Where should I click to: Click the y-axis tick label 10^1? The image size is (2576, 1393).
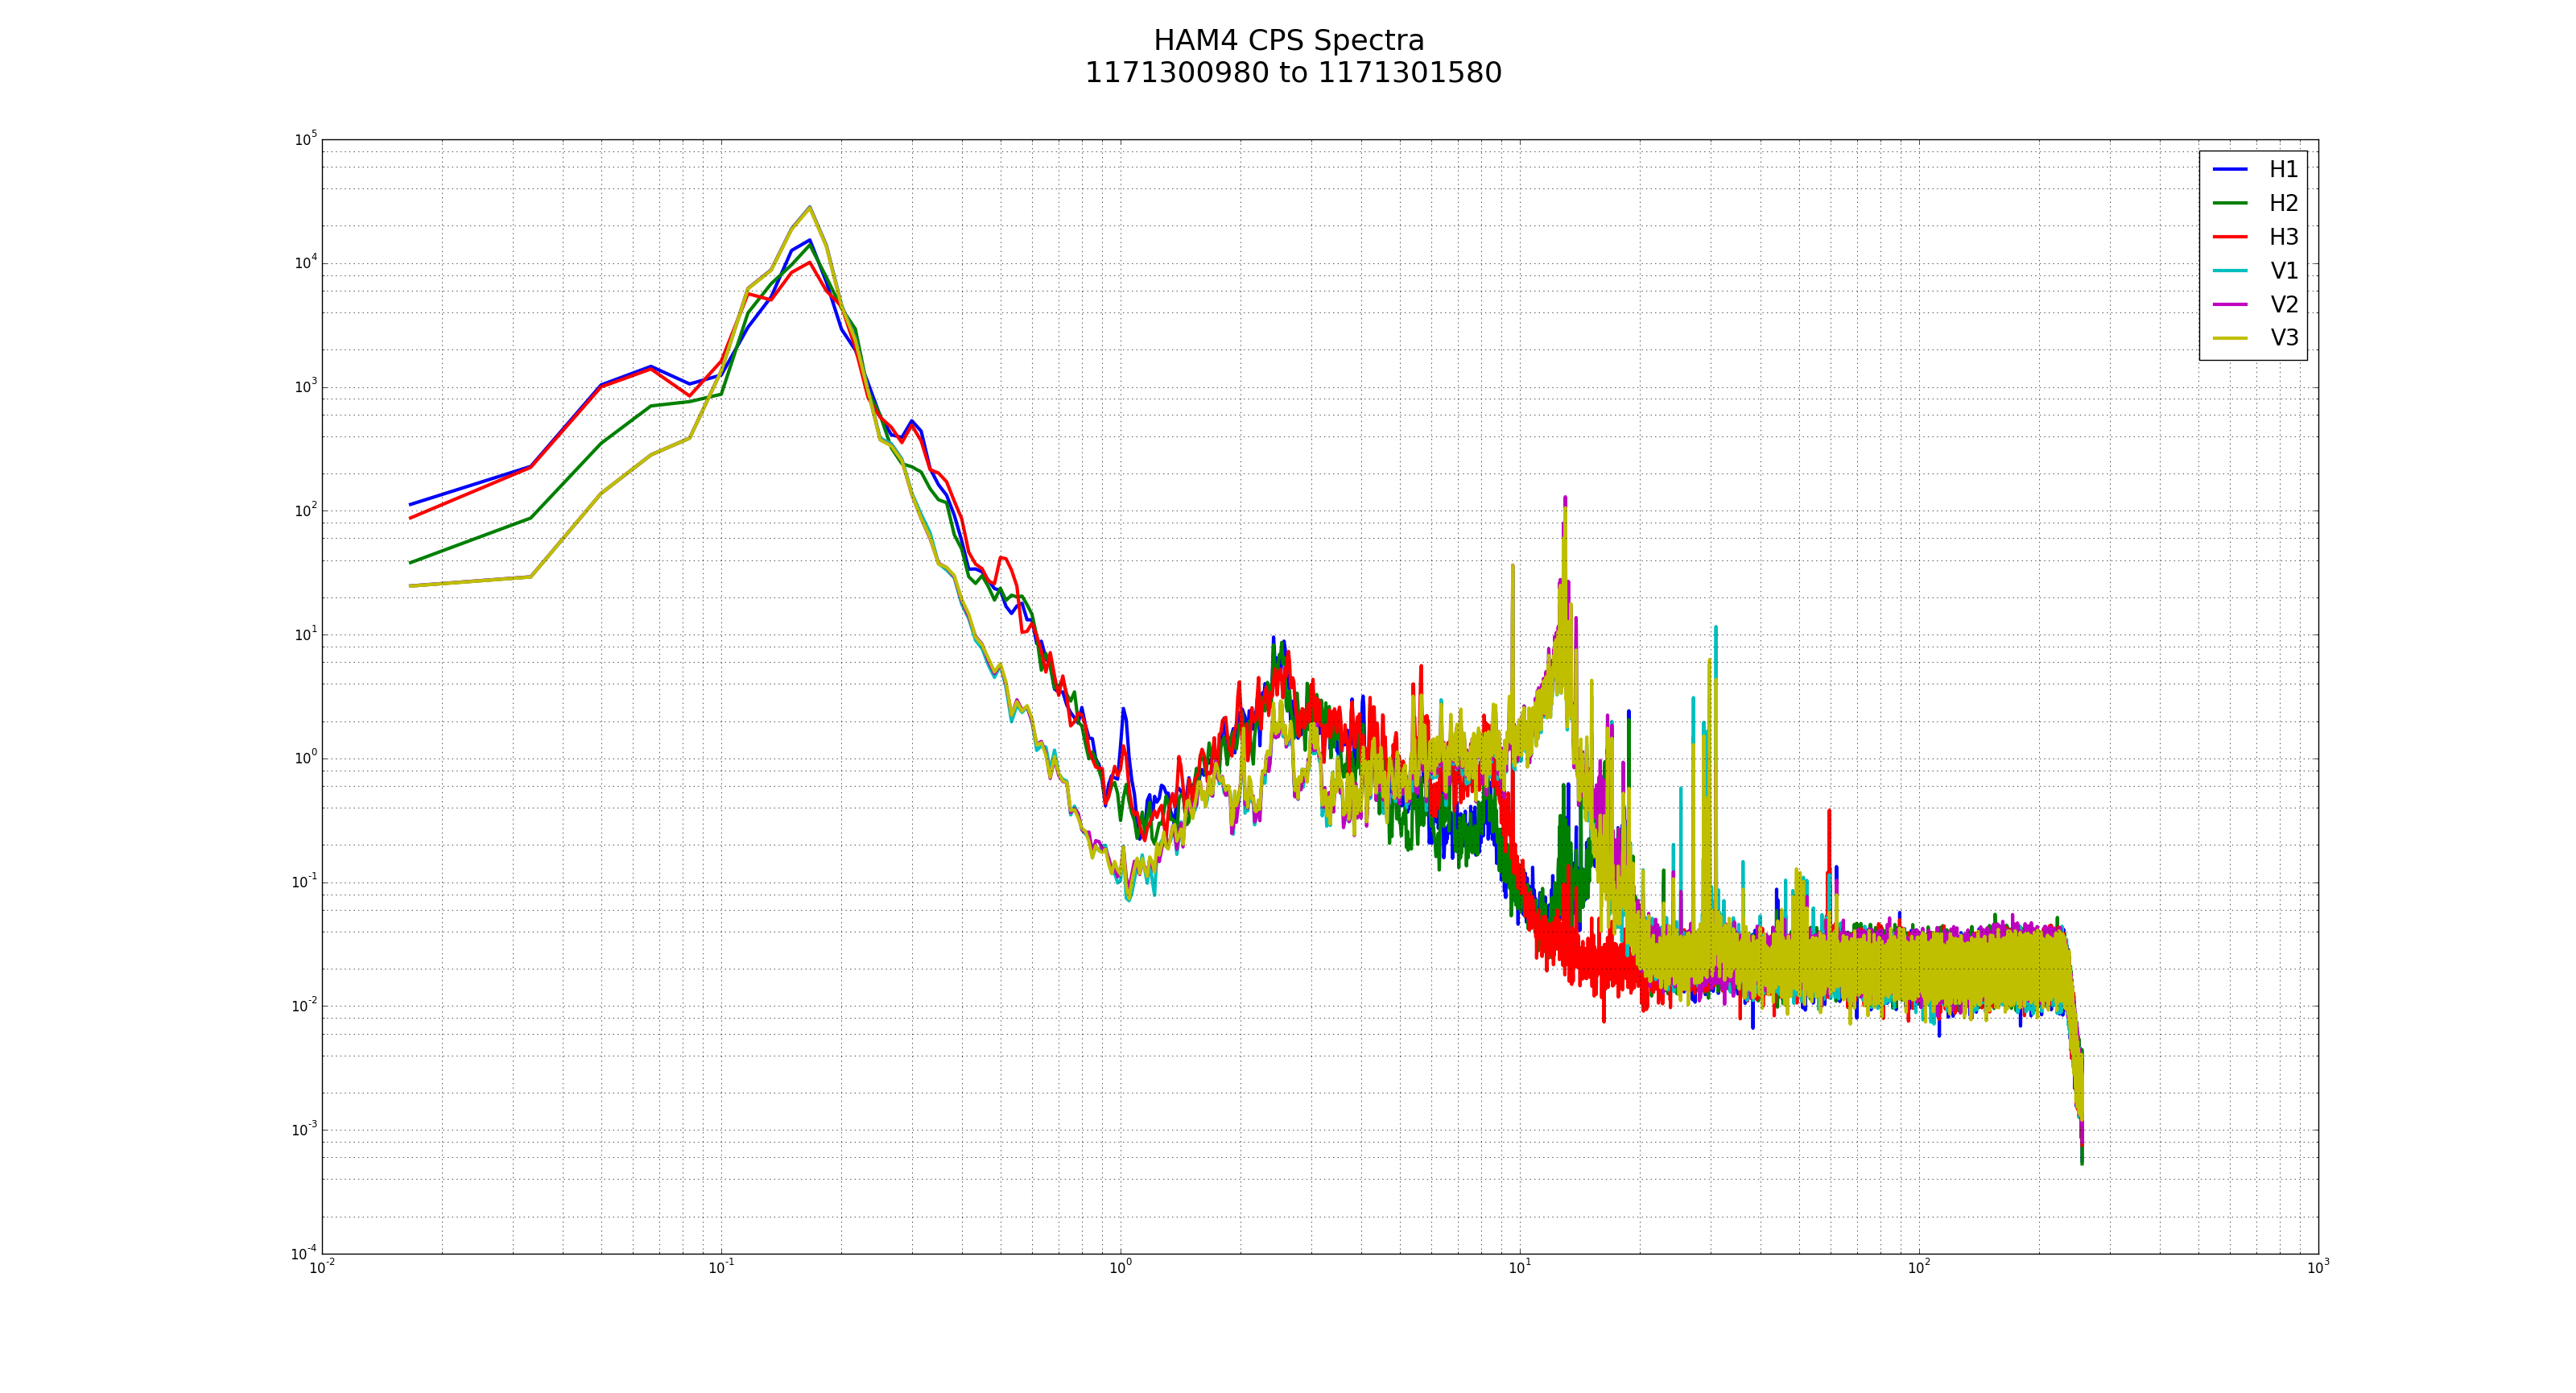[x=305, y=634]
